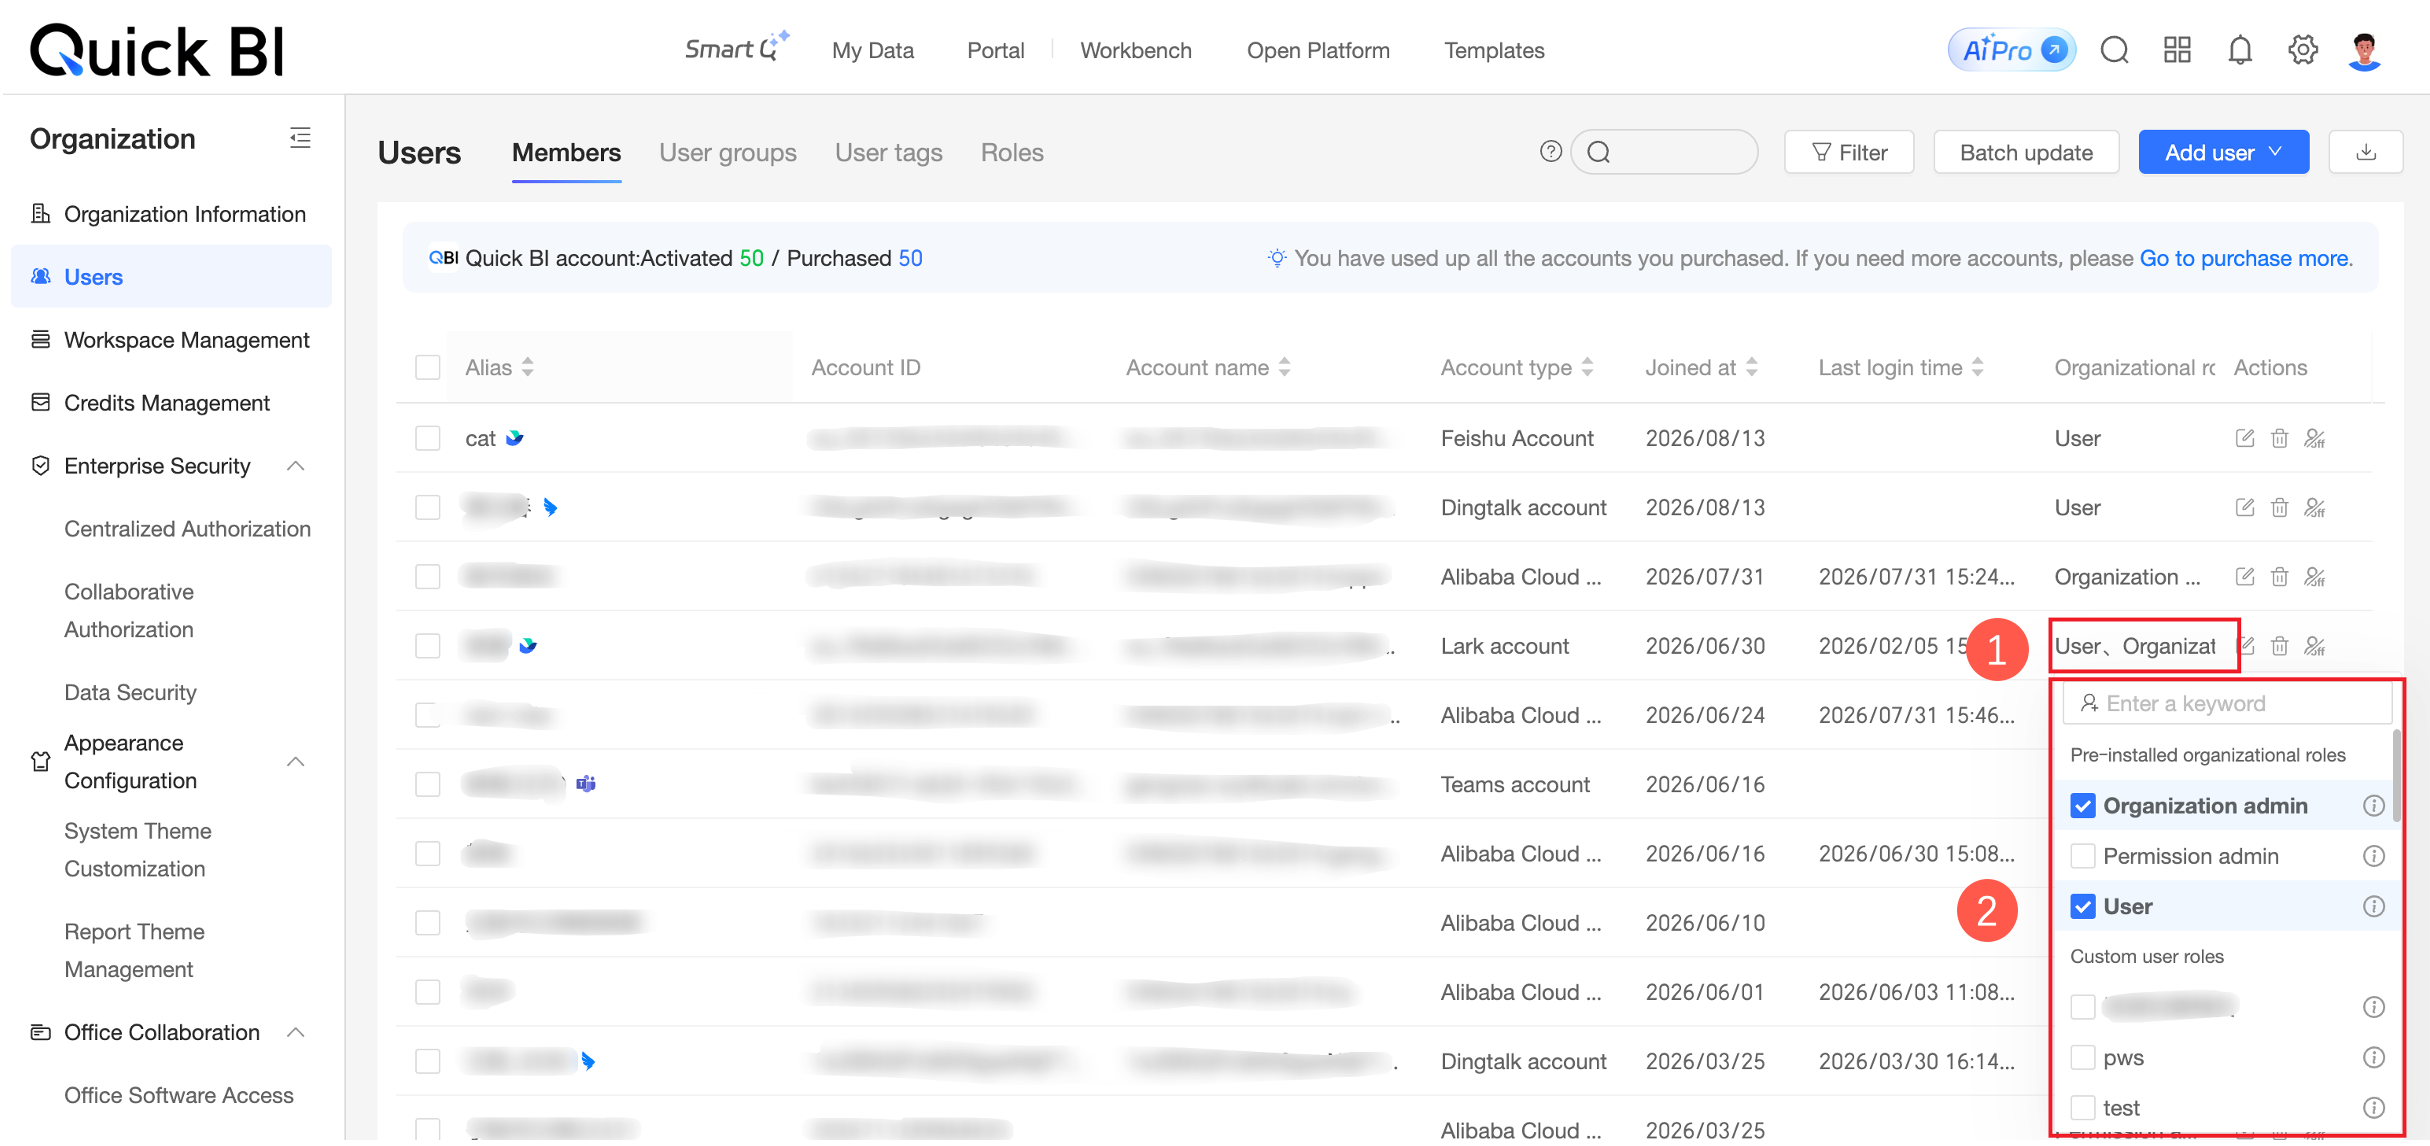Open the user avatar profile menu
Screen dimensions: 2430x1146
click(x=2365, y=51)
